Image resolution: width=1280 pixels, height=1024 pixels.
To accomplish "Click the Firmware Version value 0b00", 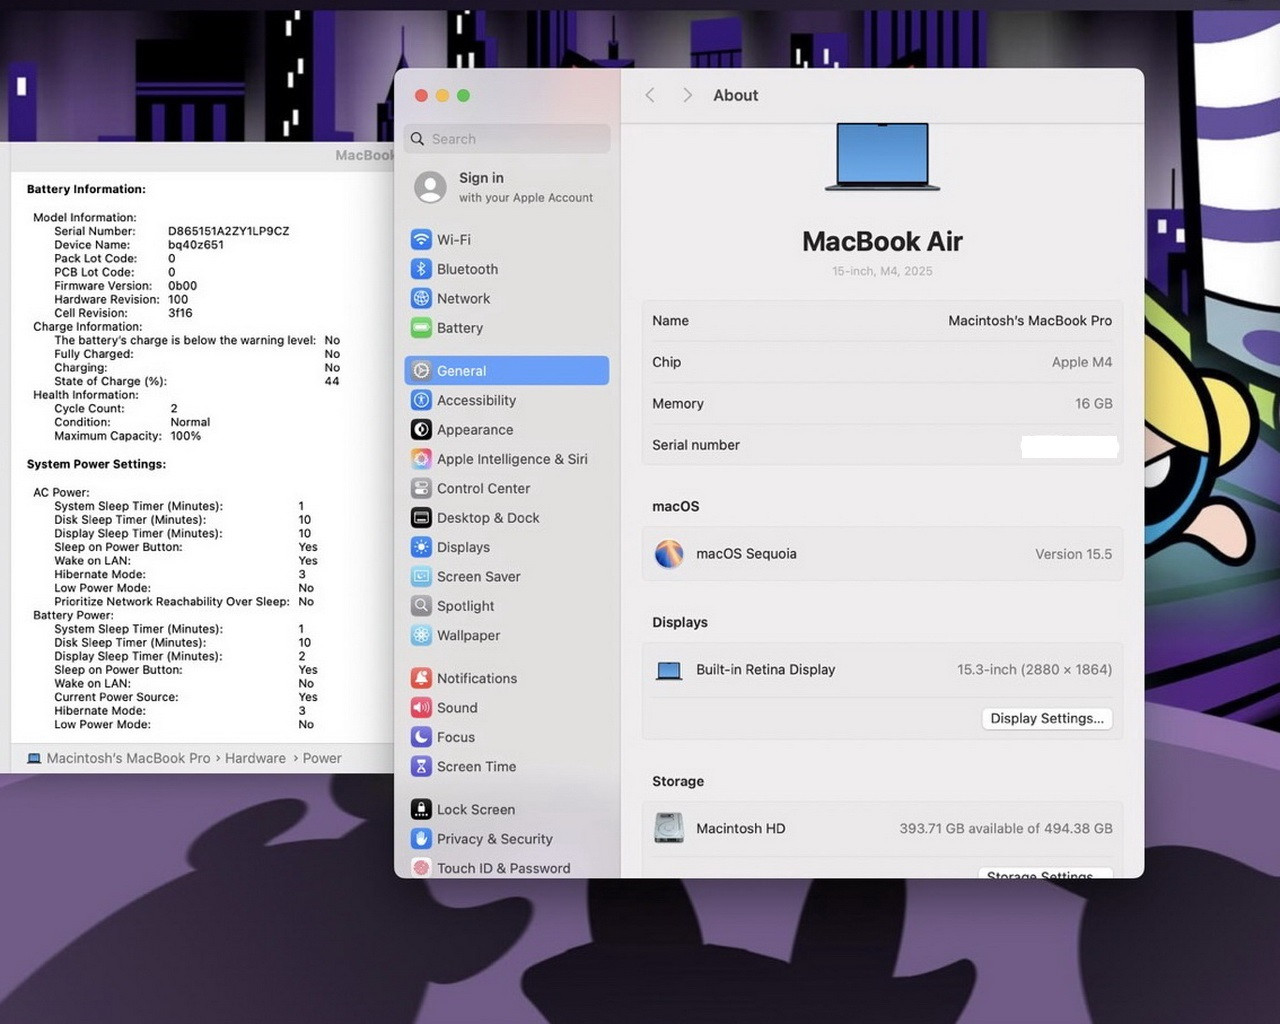I will [182, 286].
